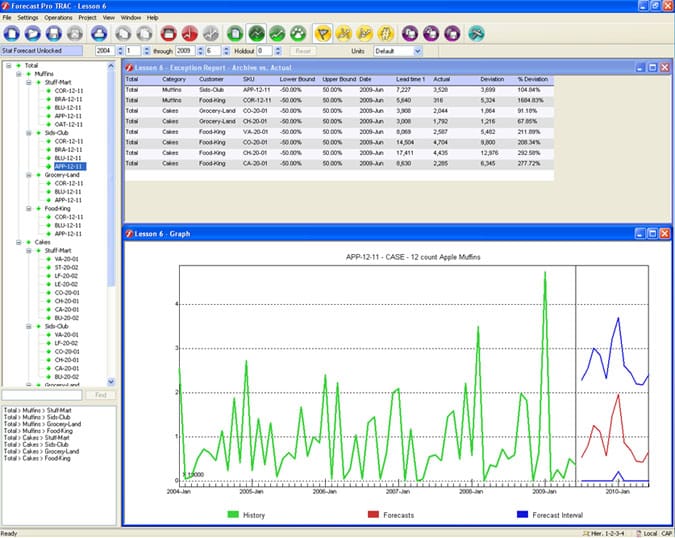This screenshot has height=538, width=675.
Task: Open the Settings menu
Action: [28, 18]
